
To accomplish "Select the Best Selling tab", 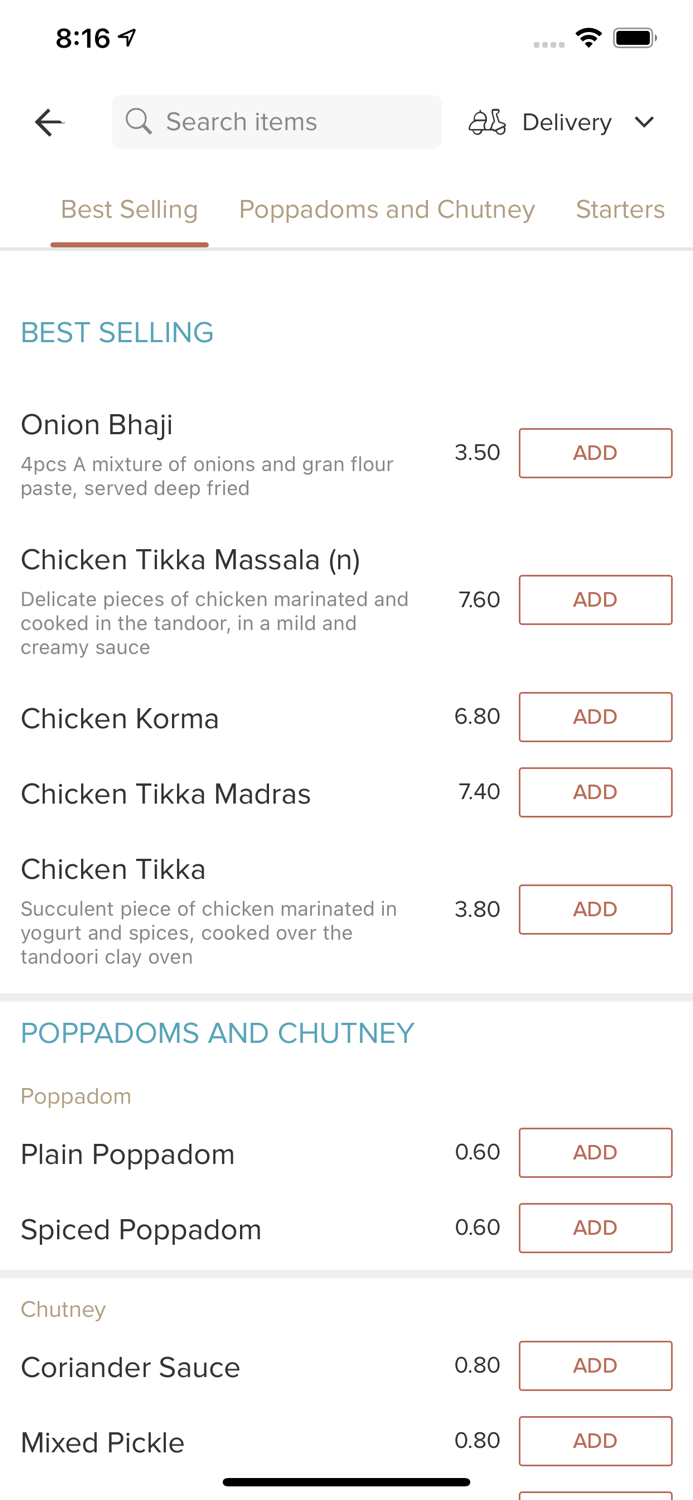I will pyautogui.click(x=129, y=209).
